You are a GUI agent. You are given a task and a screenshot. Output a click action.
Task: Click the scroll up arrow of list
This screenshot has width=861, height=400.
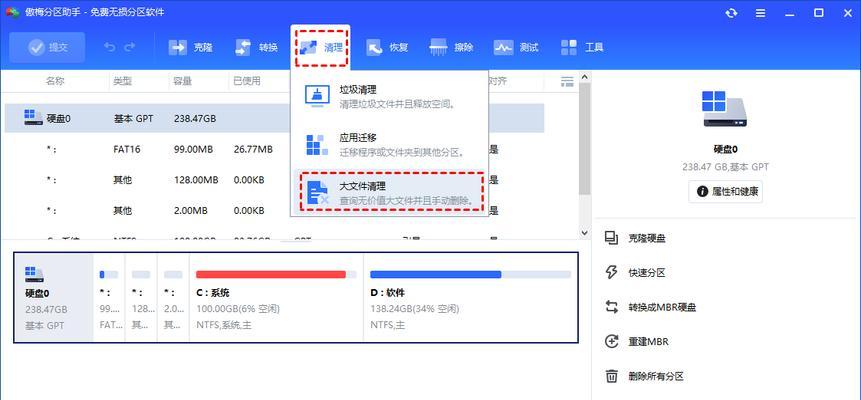585,77
